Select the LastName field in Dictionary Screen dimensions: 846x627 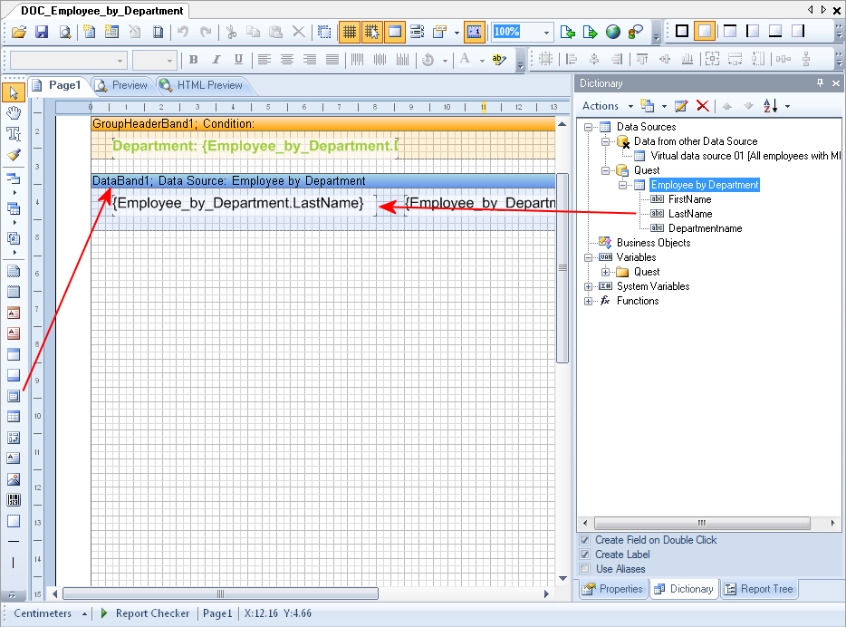690,214
